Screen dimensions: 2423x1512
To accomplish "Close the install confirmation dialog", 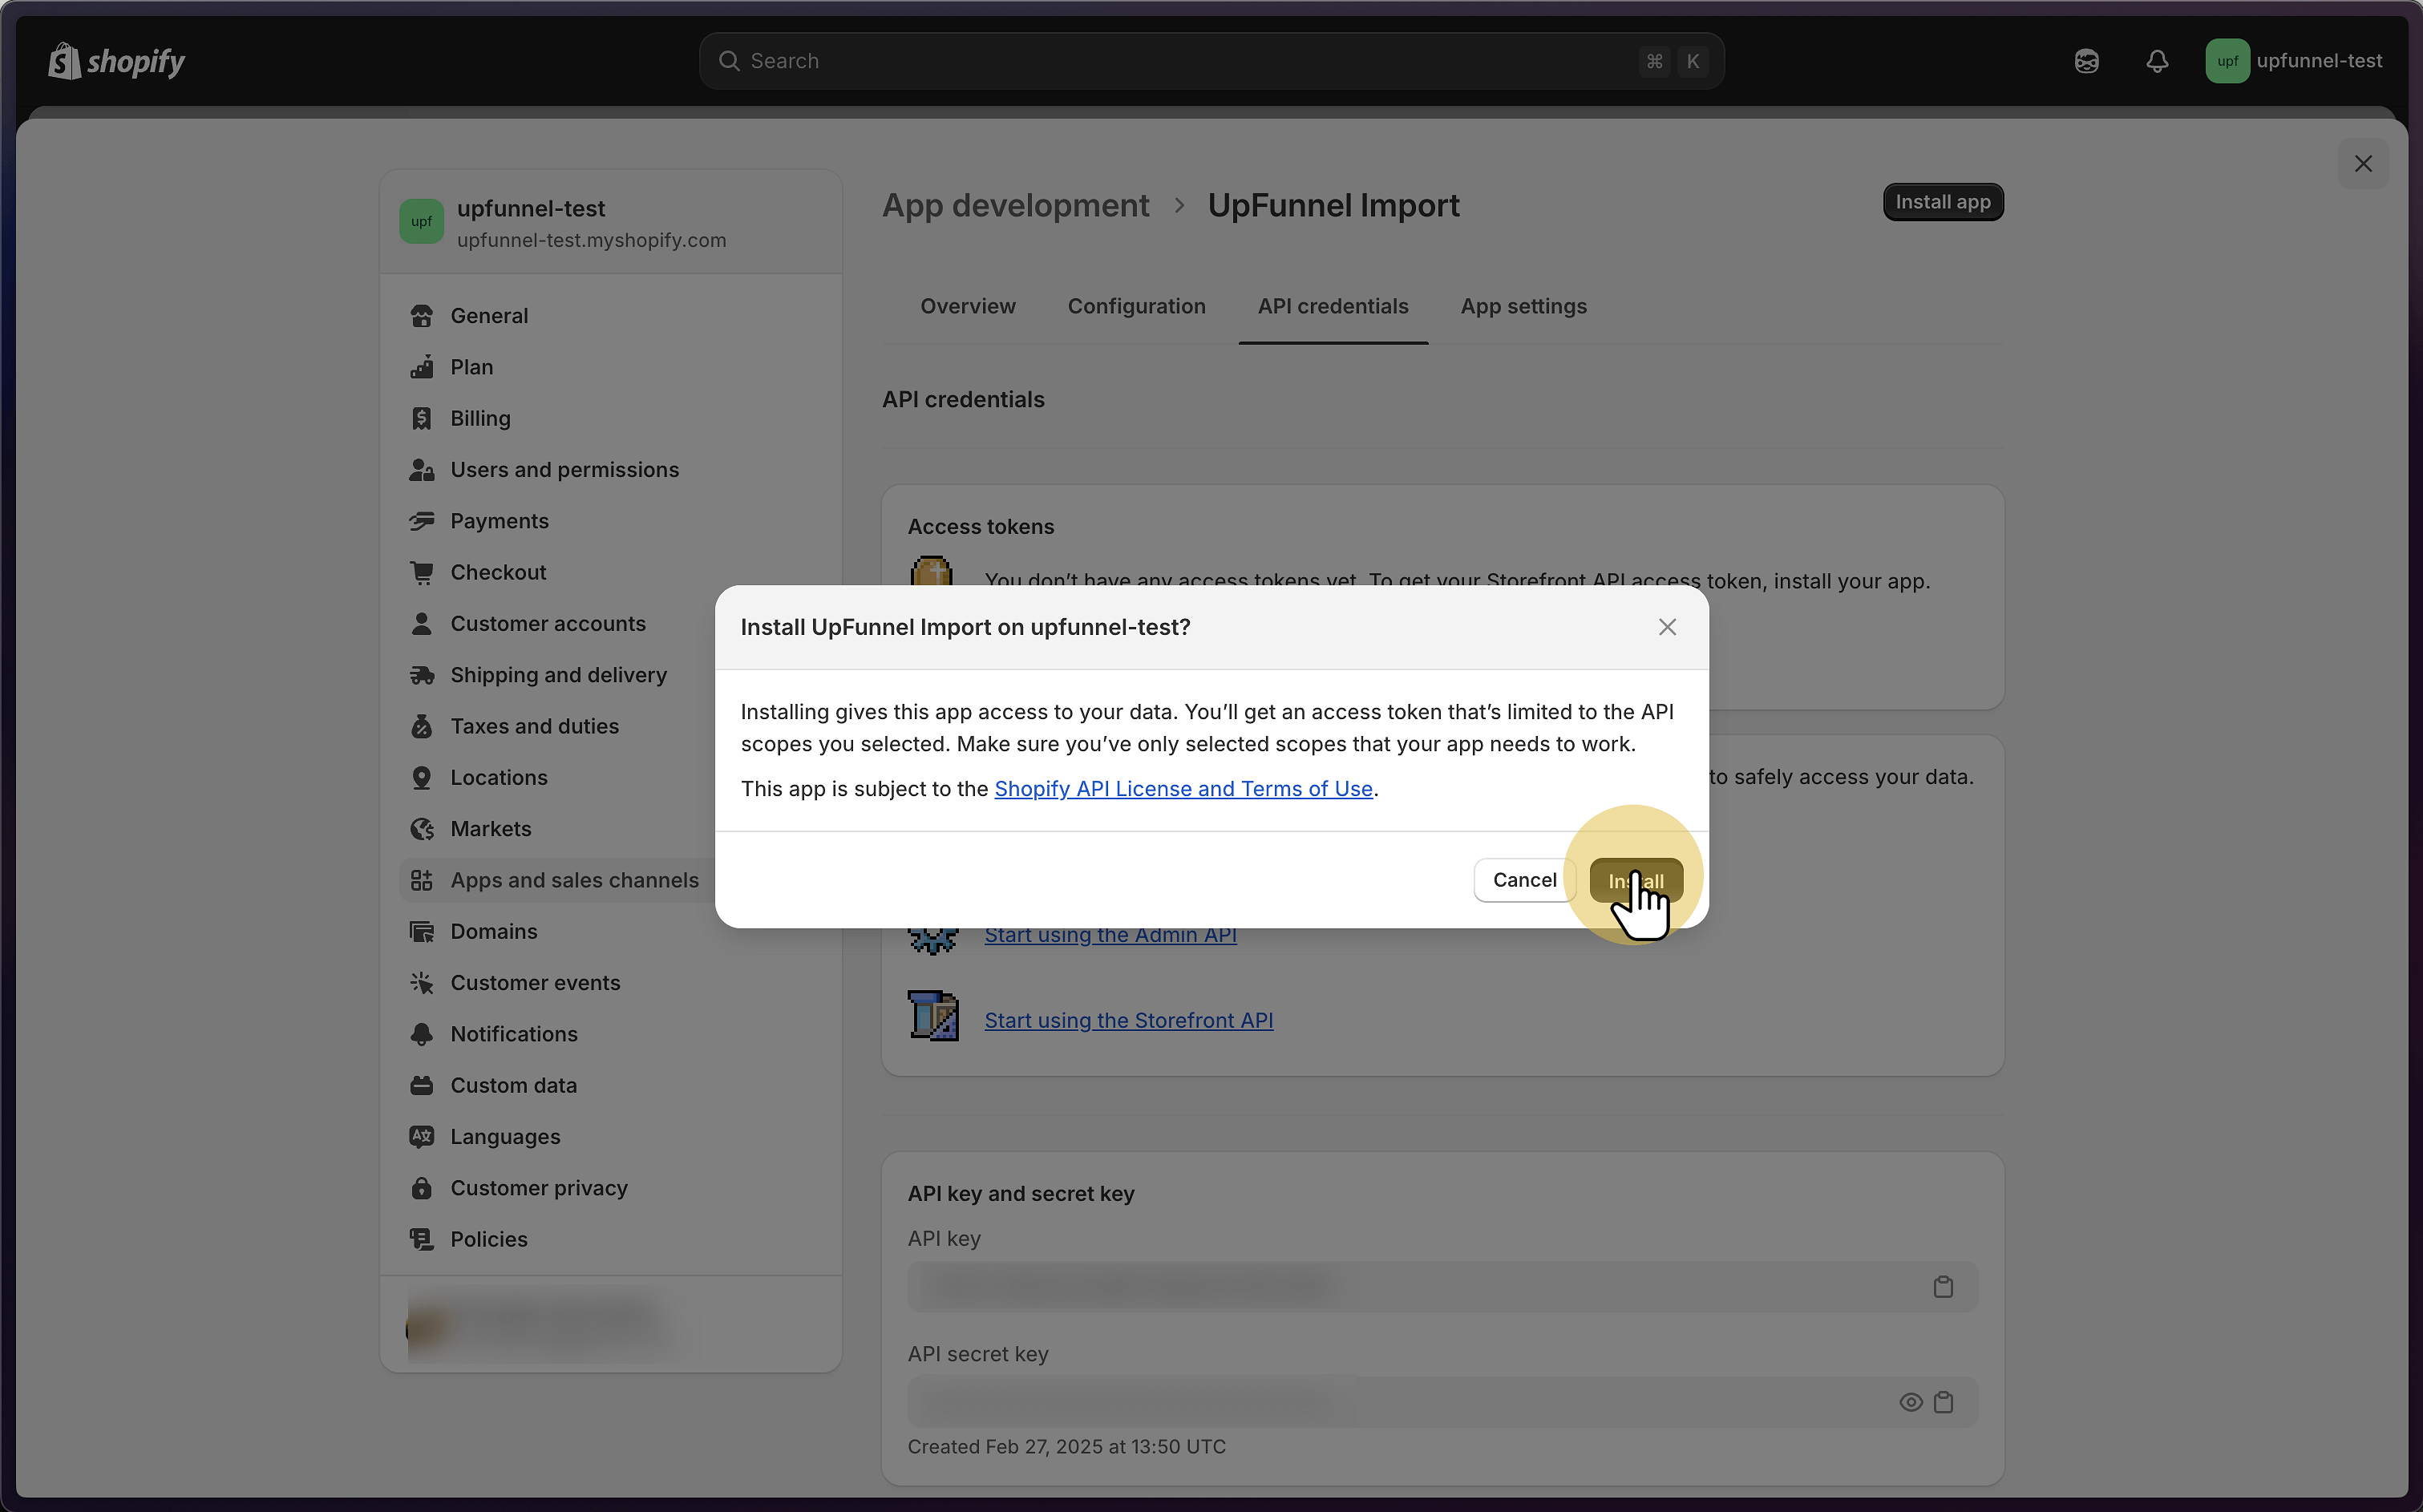I will [x=1666, y=627].
